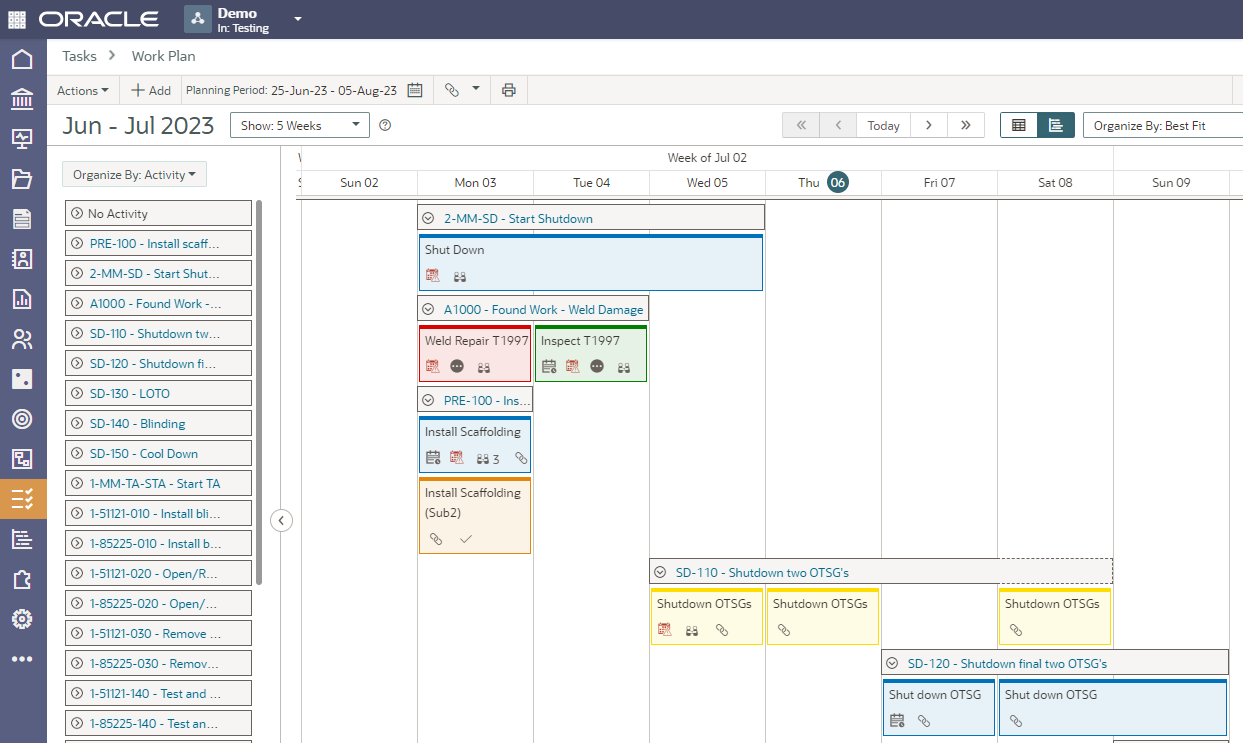Open the Show: 5 Weeks dropdown
Viewport: 1243px width, 743px height.
[x=299, y=125]
